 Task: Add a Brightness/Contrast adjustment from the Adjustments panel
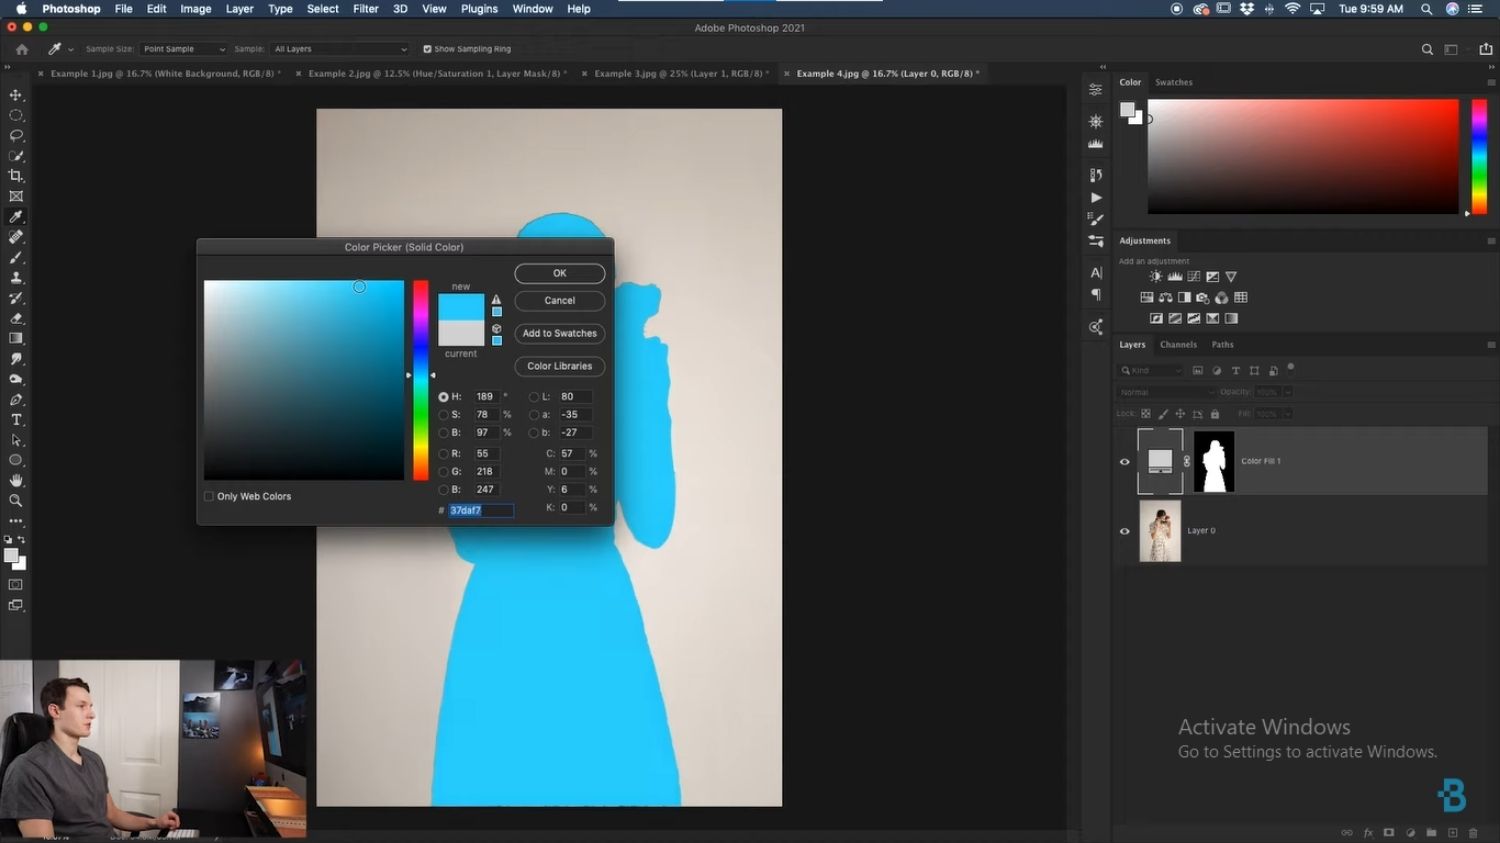click(1155, 276)
